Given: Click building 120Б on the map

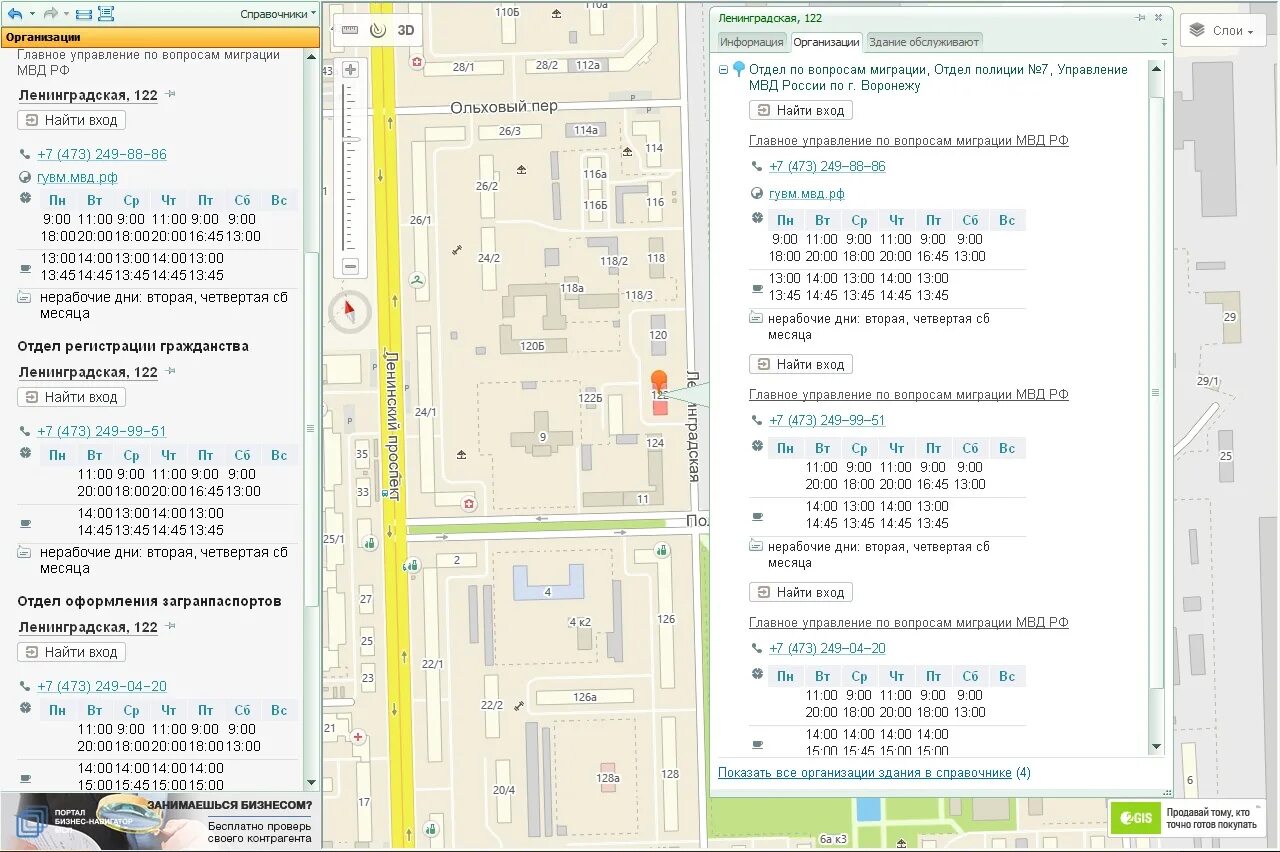Looking at the screenshot, I should pos(531,346).
